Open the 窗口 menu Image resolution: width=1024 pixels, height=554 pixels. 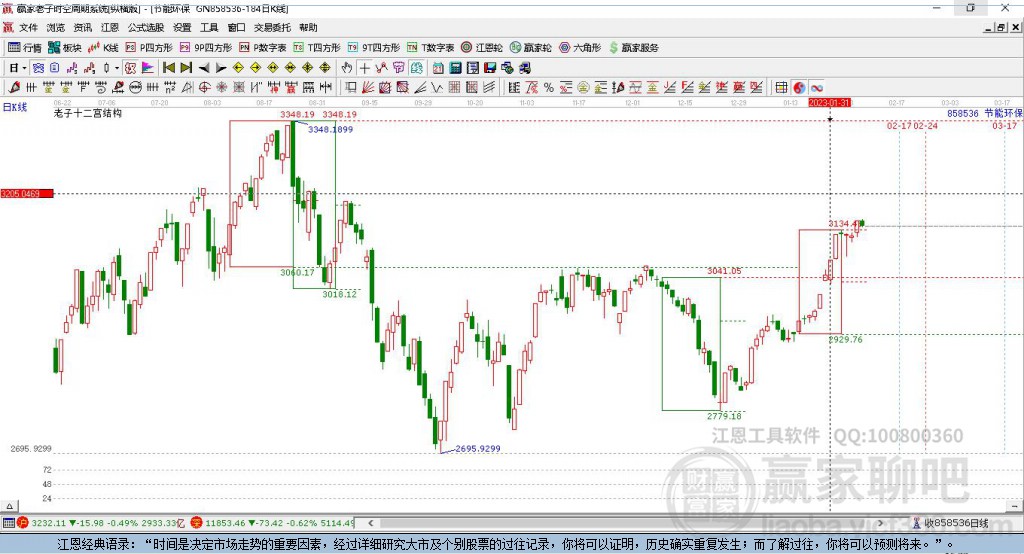(236, 27)
